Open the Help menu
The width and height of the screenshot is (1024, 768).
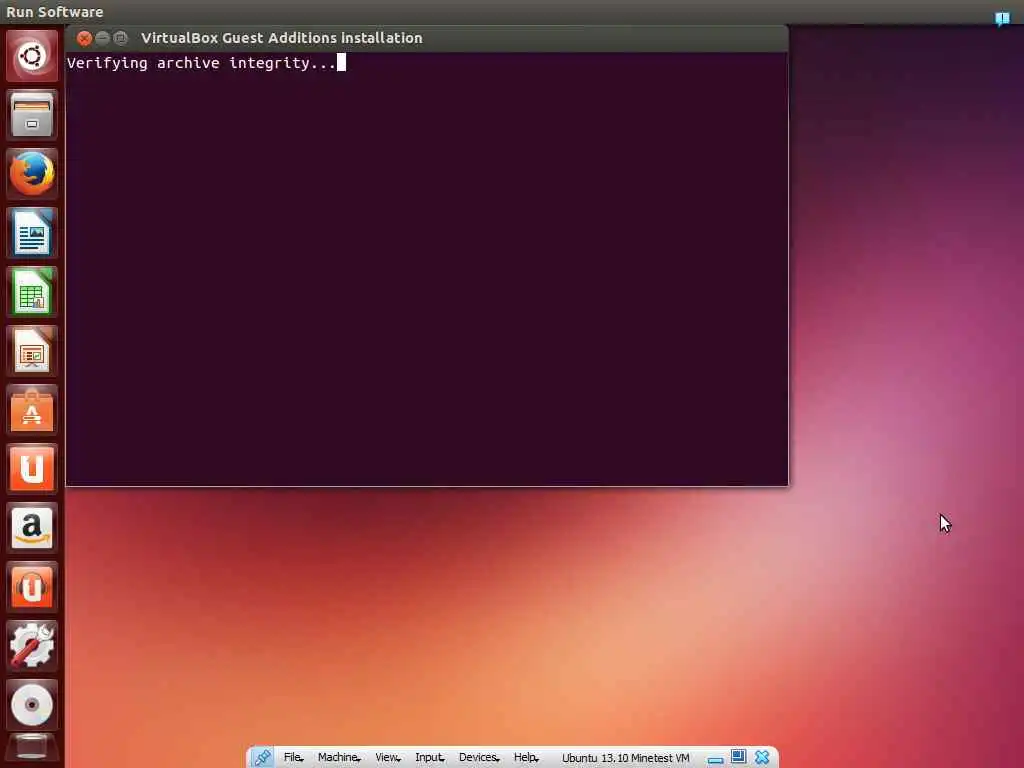526,758
